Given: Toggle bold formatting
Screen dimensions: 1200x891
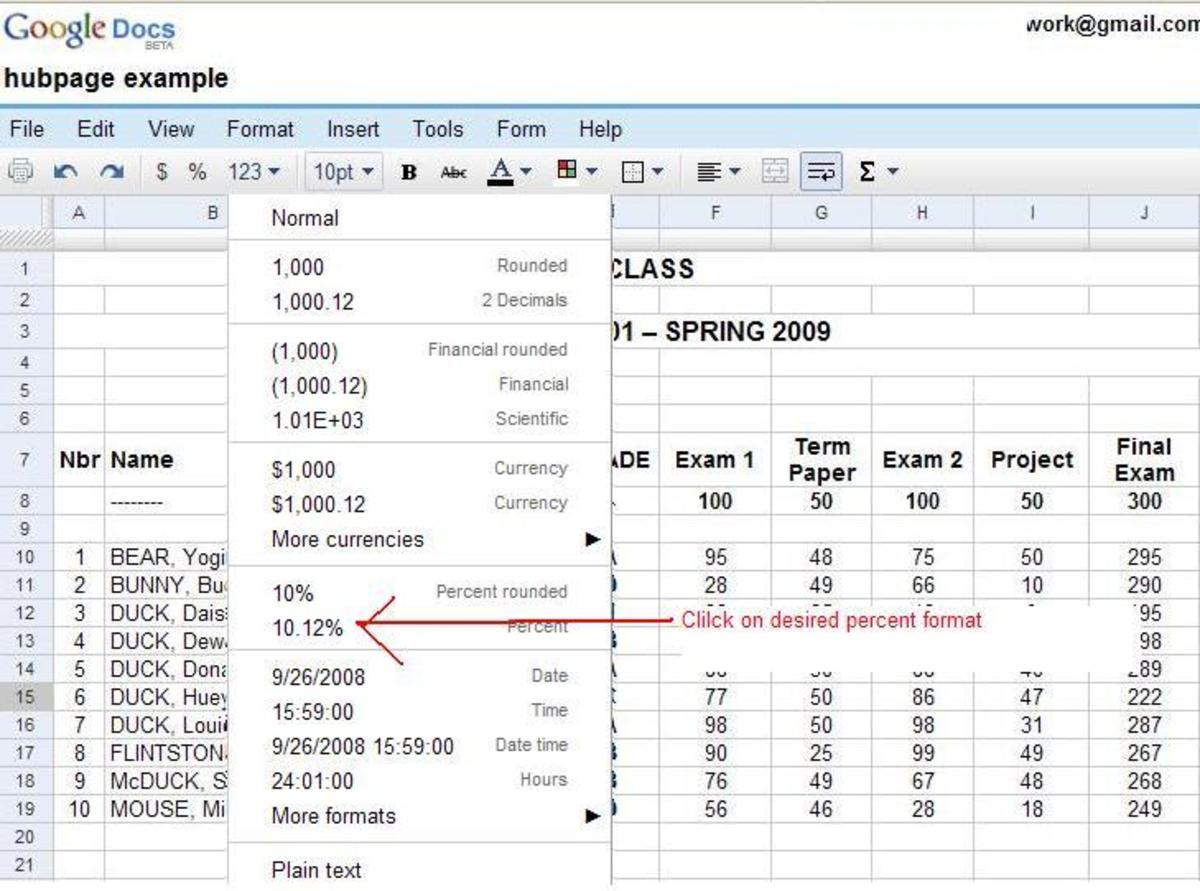Looking at the screenshot, I should [x=409, y=170].
